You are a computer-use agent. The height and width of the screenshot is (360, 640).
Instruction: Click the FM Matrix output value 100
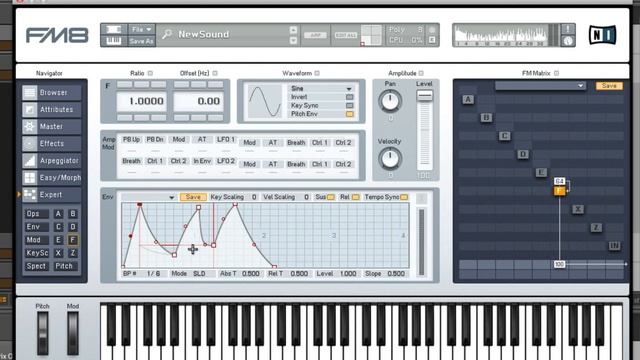pyautogui.click(x=559, y=264)
